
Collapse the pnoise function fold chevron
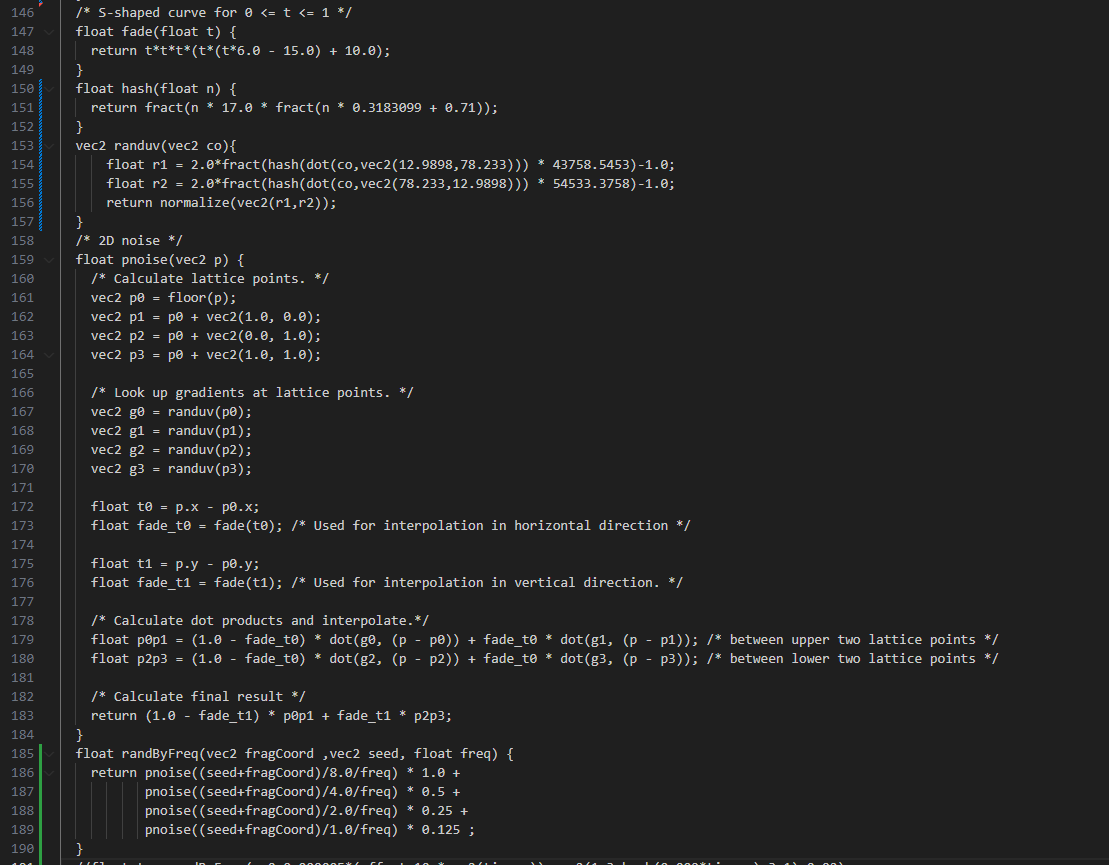tap(51, 260)
